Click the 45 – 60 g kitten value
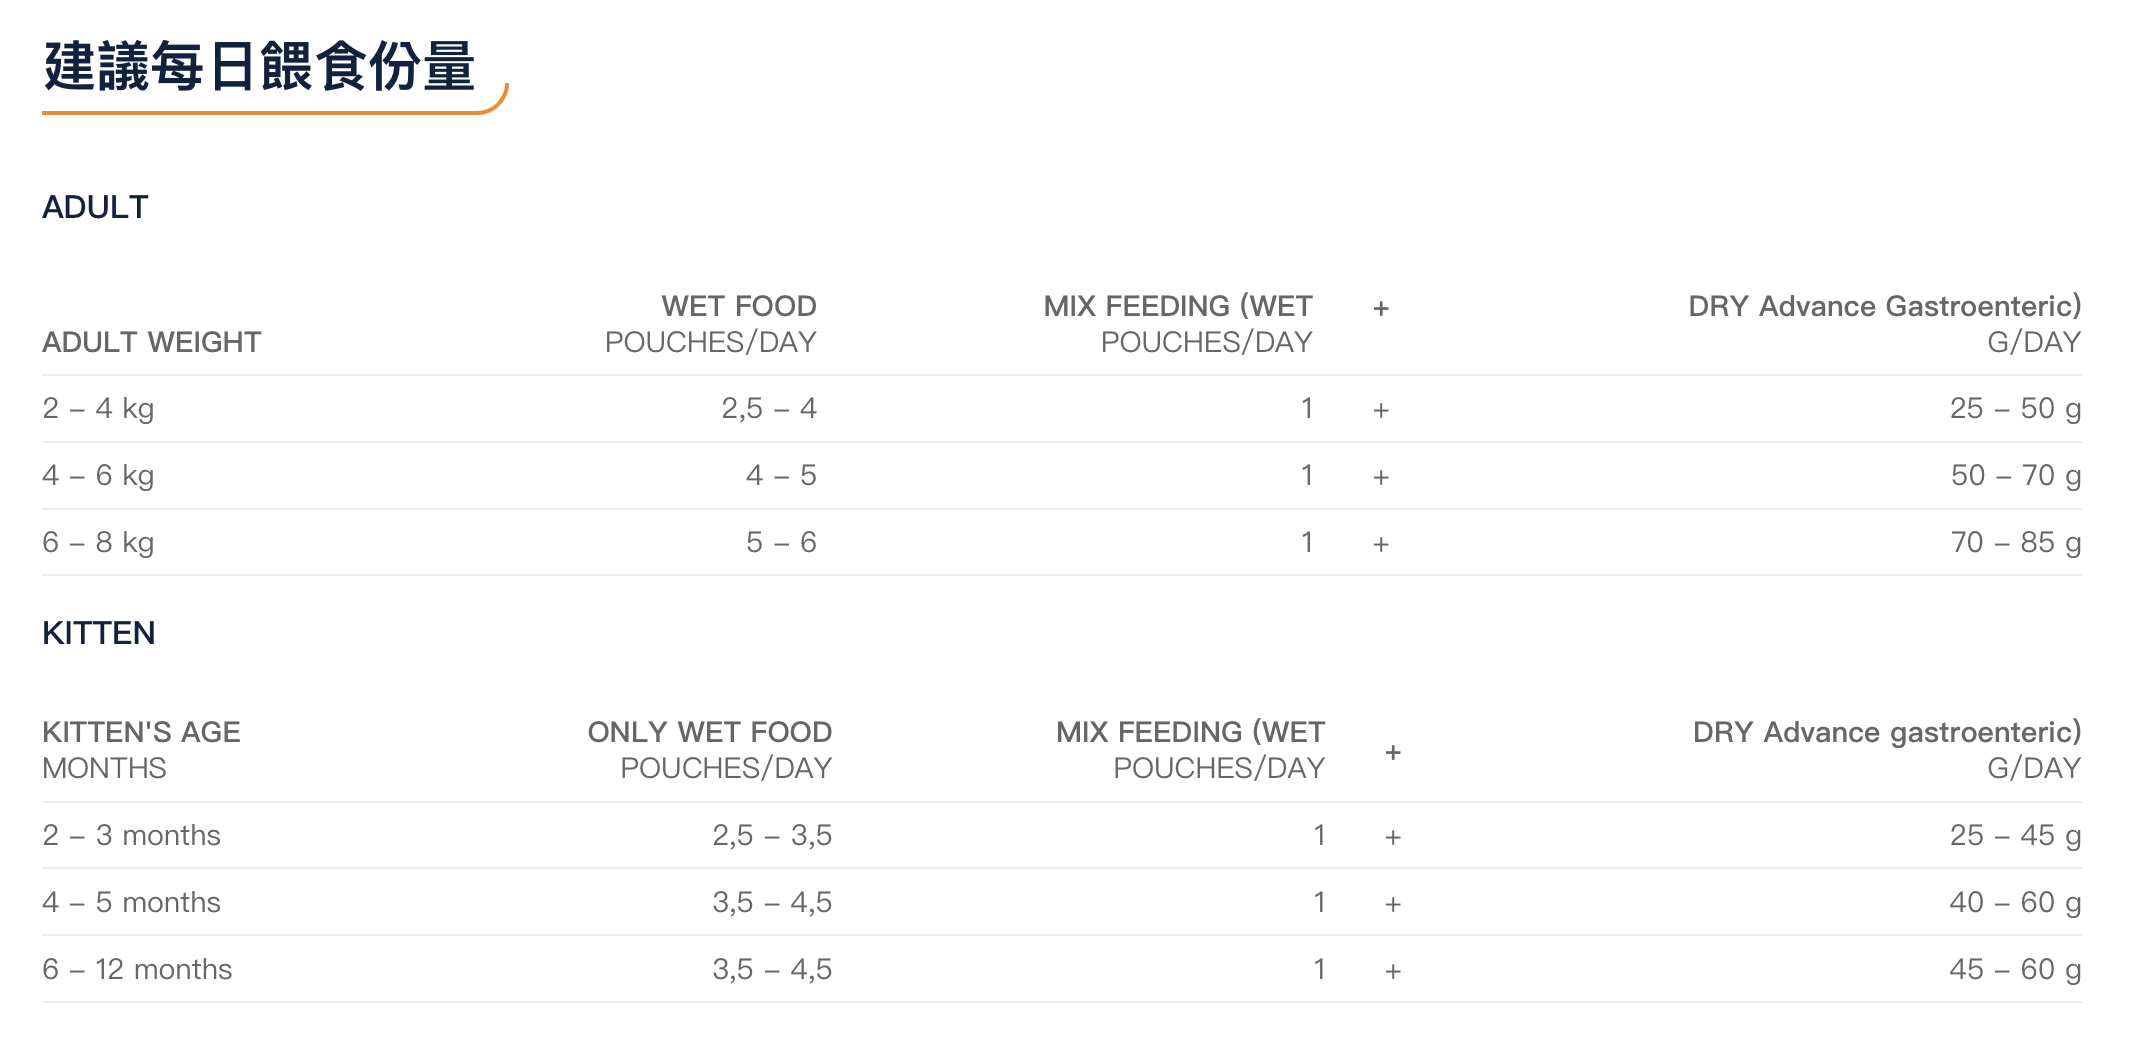Screen dimensions: 2140x1058 click(x=2014, y=969)
